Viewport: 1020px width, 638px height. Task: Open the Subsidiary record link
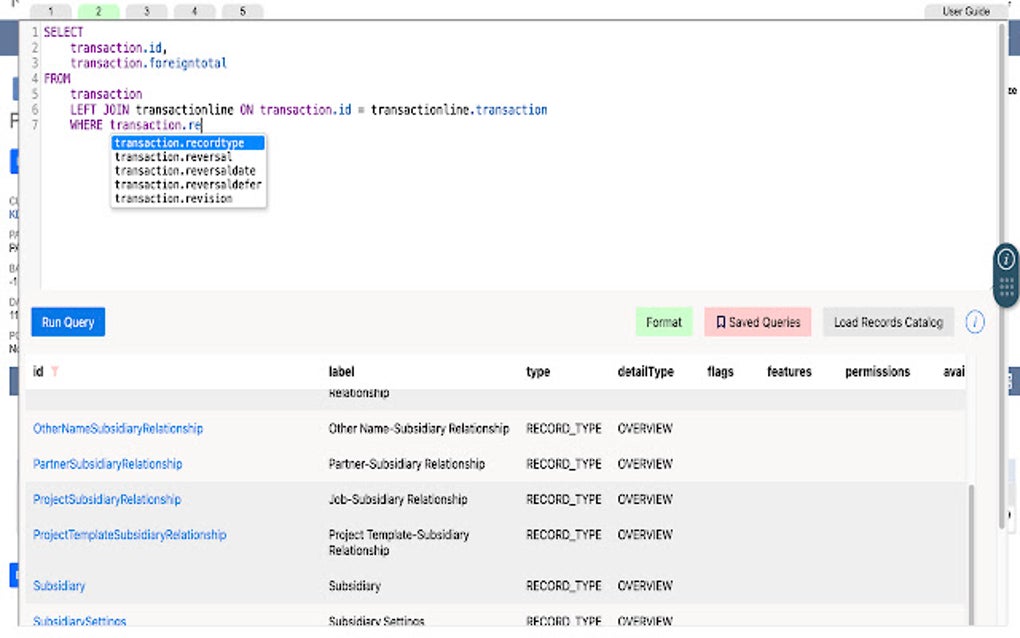coord(59,585)
